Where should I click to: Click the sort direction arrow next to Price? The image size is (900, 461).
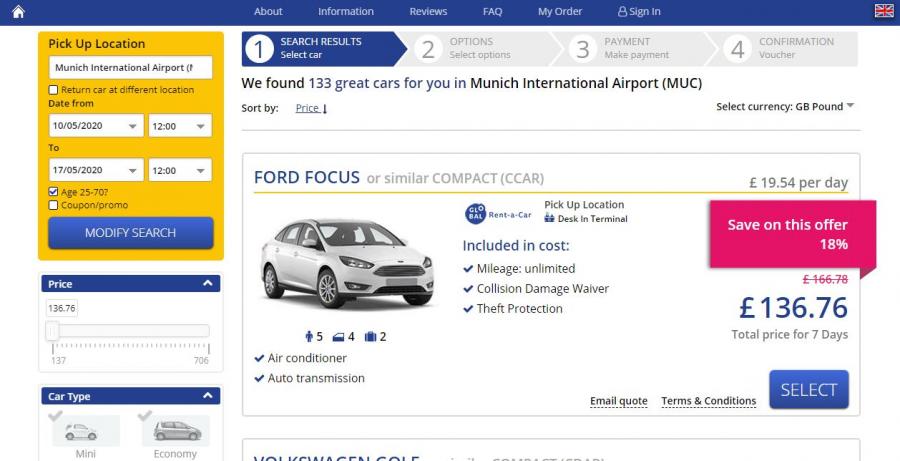(325, 109)
